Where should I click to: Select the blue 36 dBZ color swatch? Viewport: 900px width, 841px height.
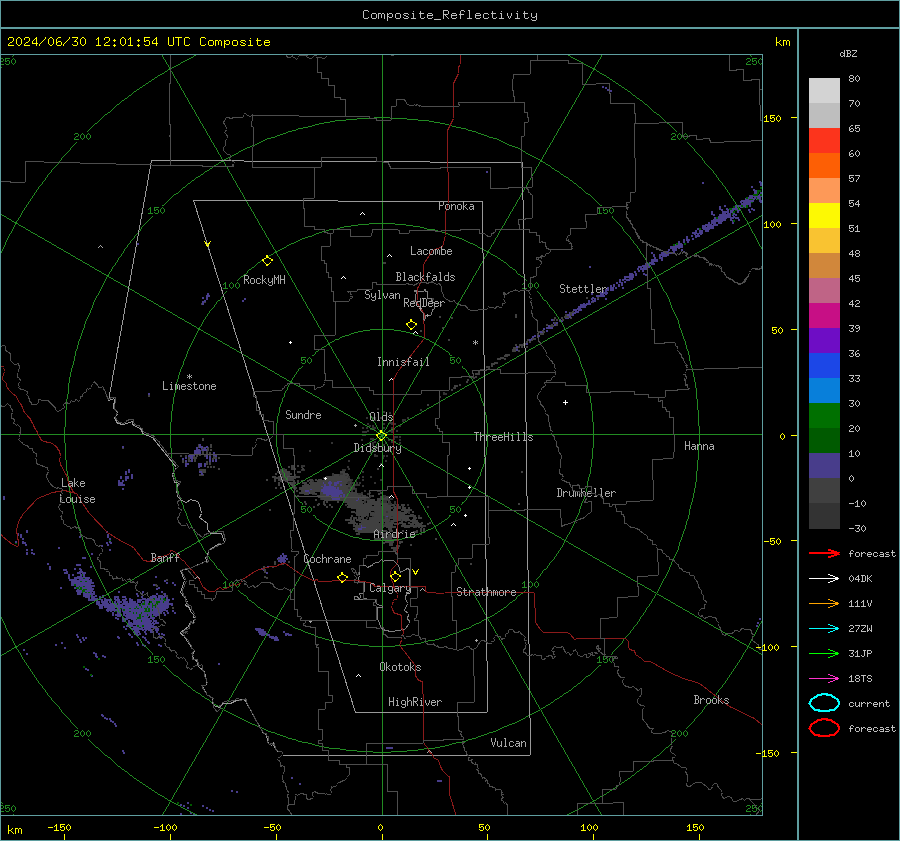click(x=824, y=366)
